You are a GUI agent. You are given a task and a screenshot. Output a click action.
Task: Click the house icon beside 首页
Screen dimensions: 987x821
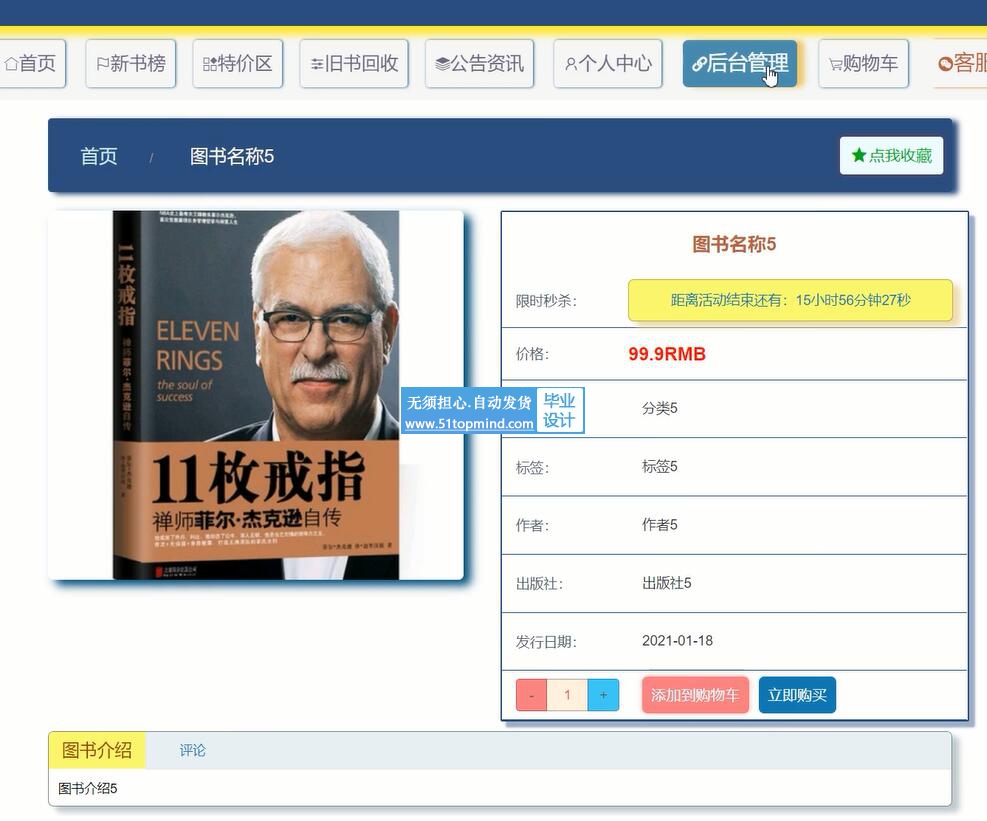[11, 64]
